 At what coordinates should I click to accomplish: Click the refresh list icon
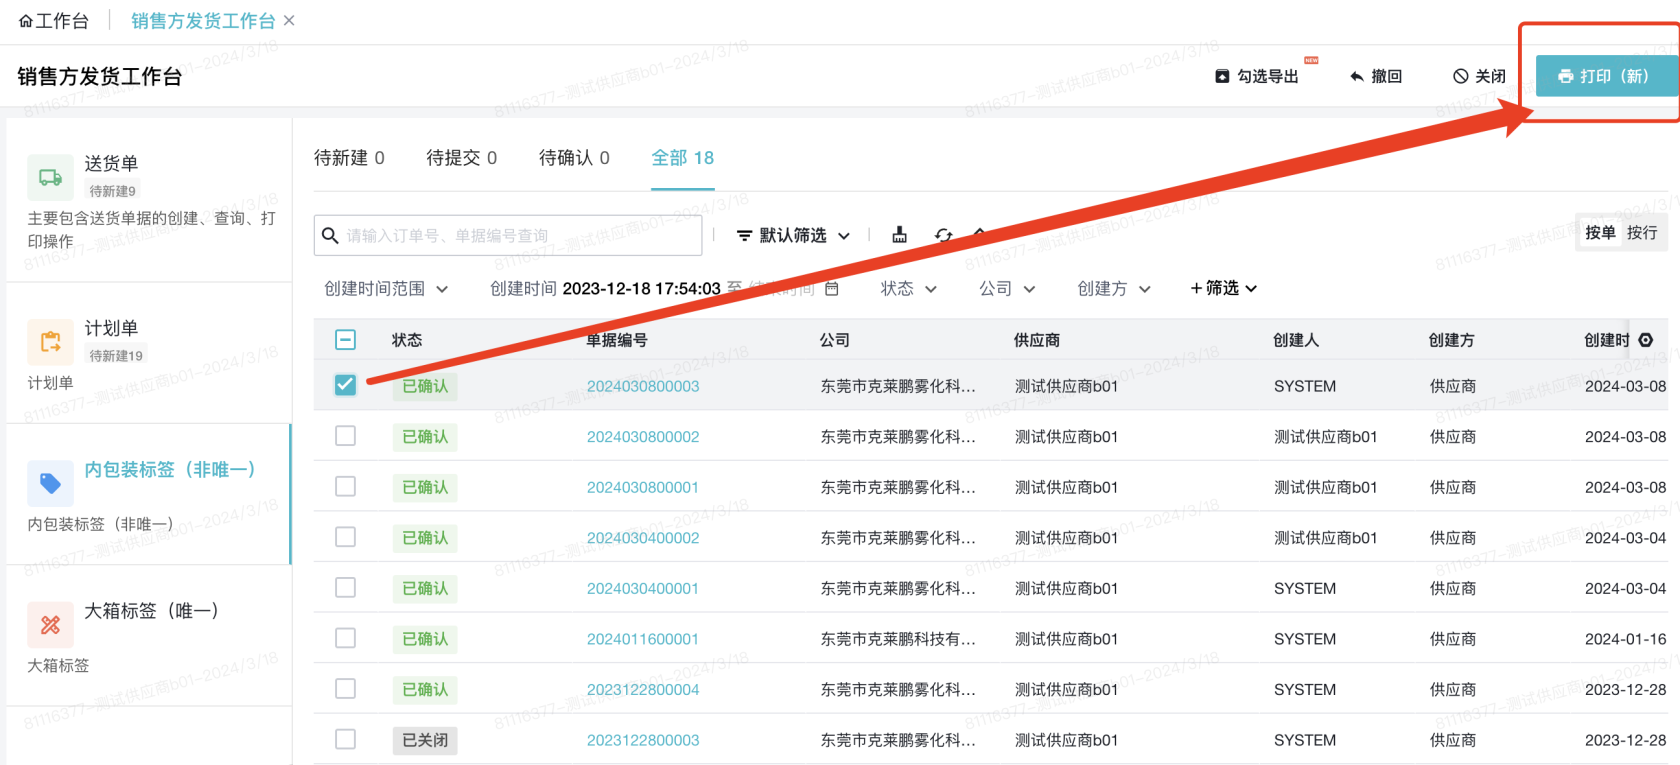pyautogui.click(x=943, y=236)
